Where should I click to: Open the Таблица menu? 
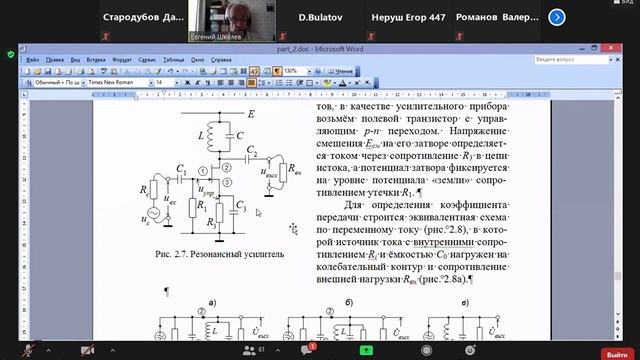click(173, 60)
